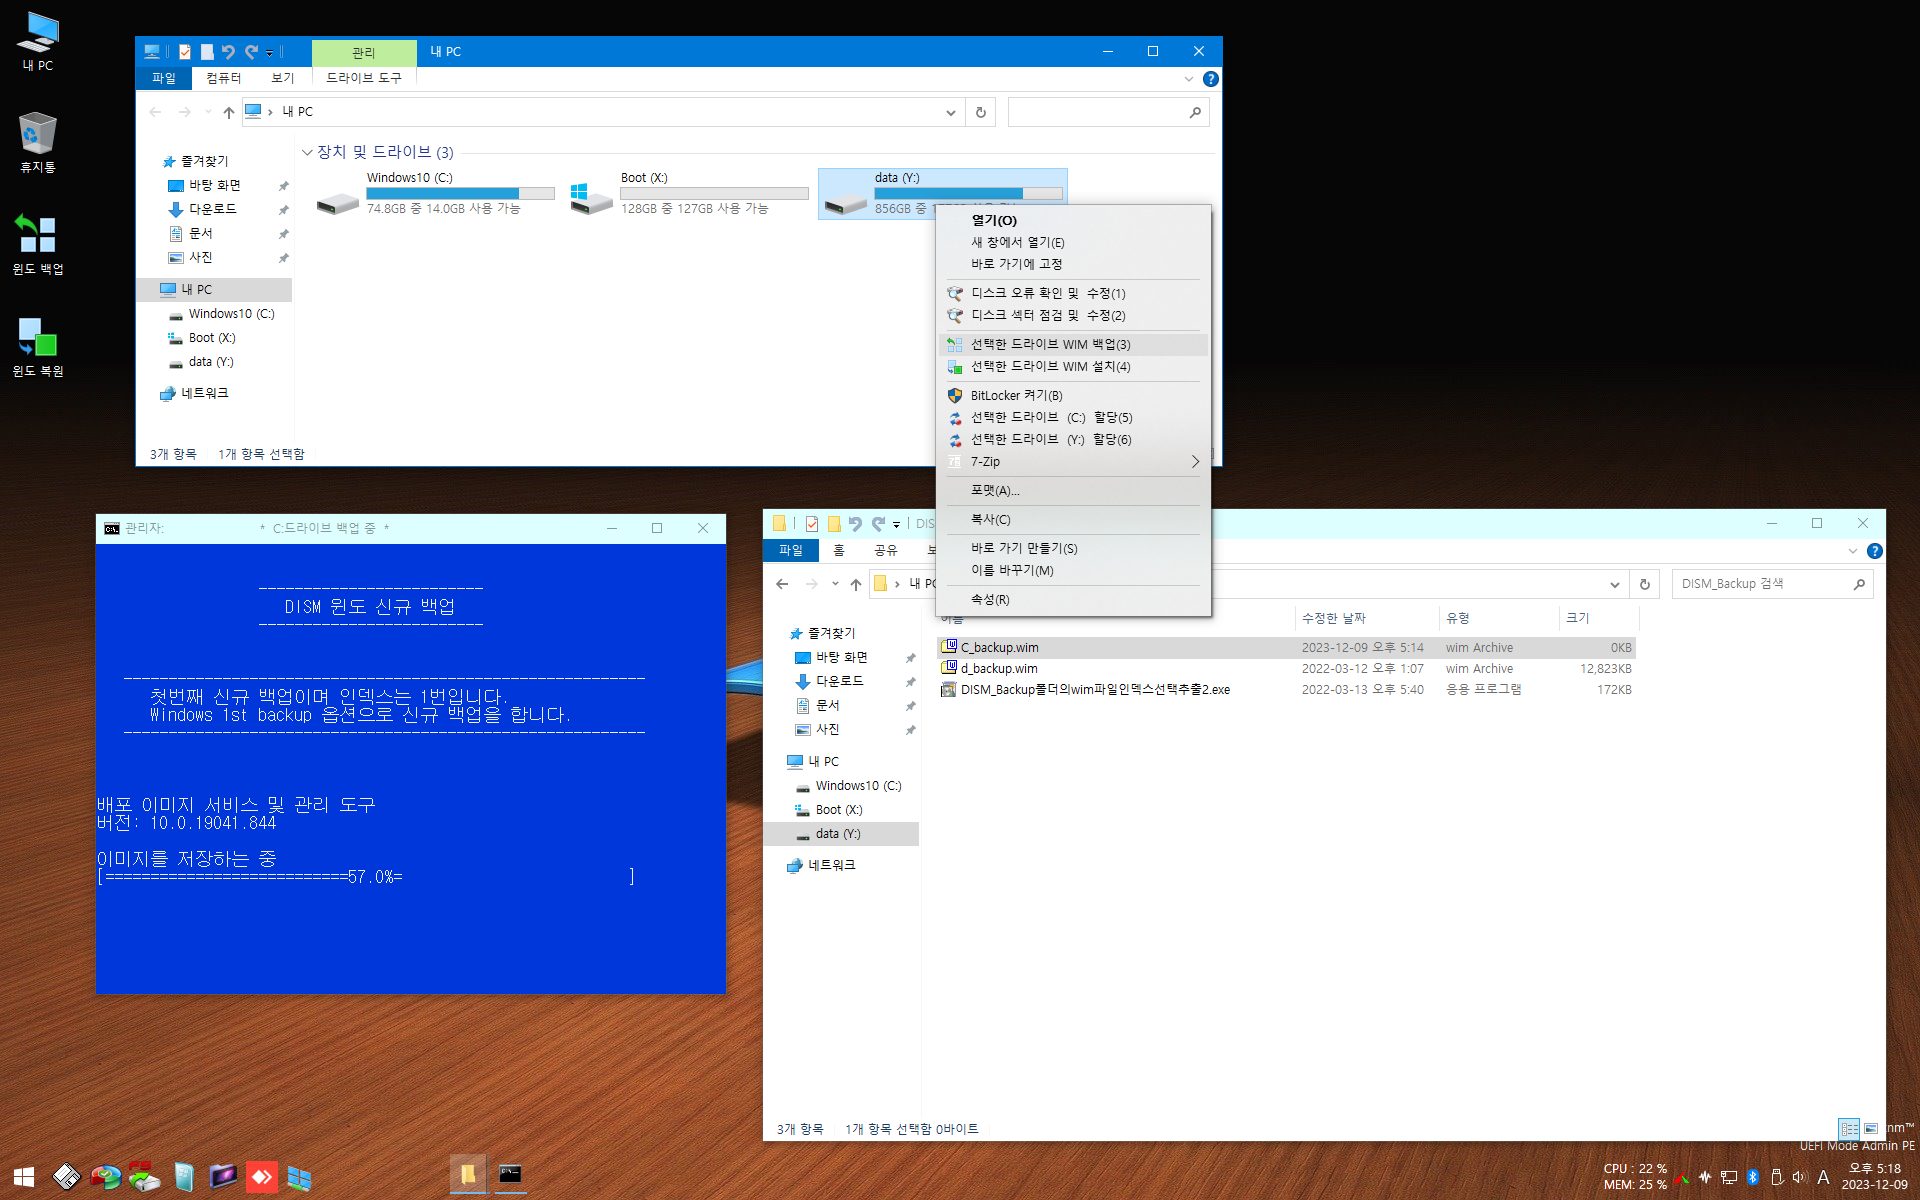1920x1200 pixels.
Task: Choose 디스크 오류 확인 및 수정(1)
Action: tap(1074, 293)
